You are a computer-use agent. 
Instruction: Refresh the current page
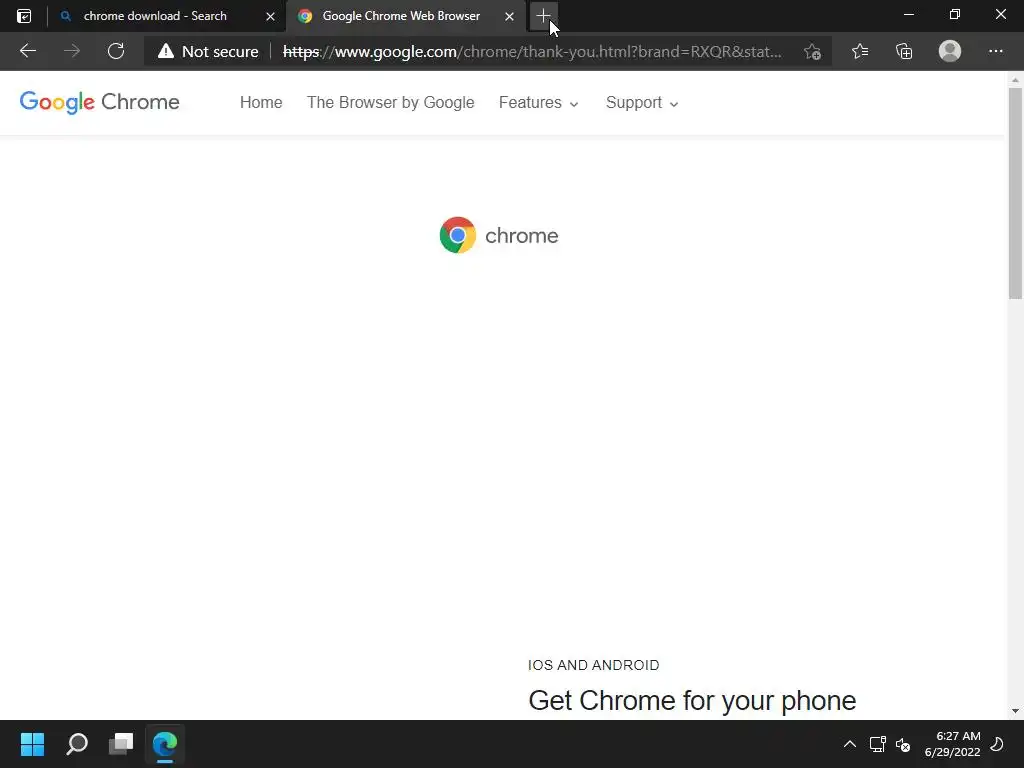[x=116, y=51]
